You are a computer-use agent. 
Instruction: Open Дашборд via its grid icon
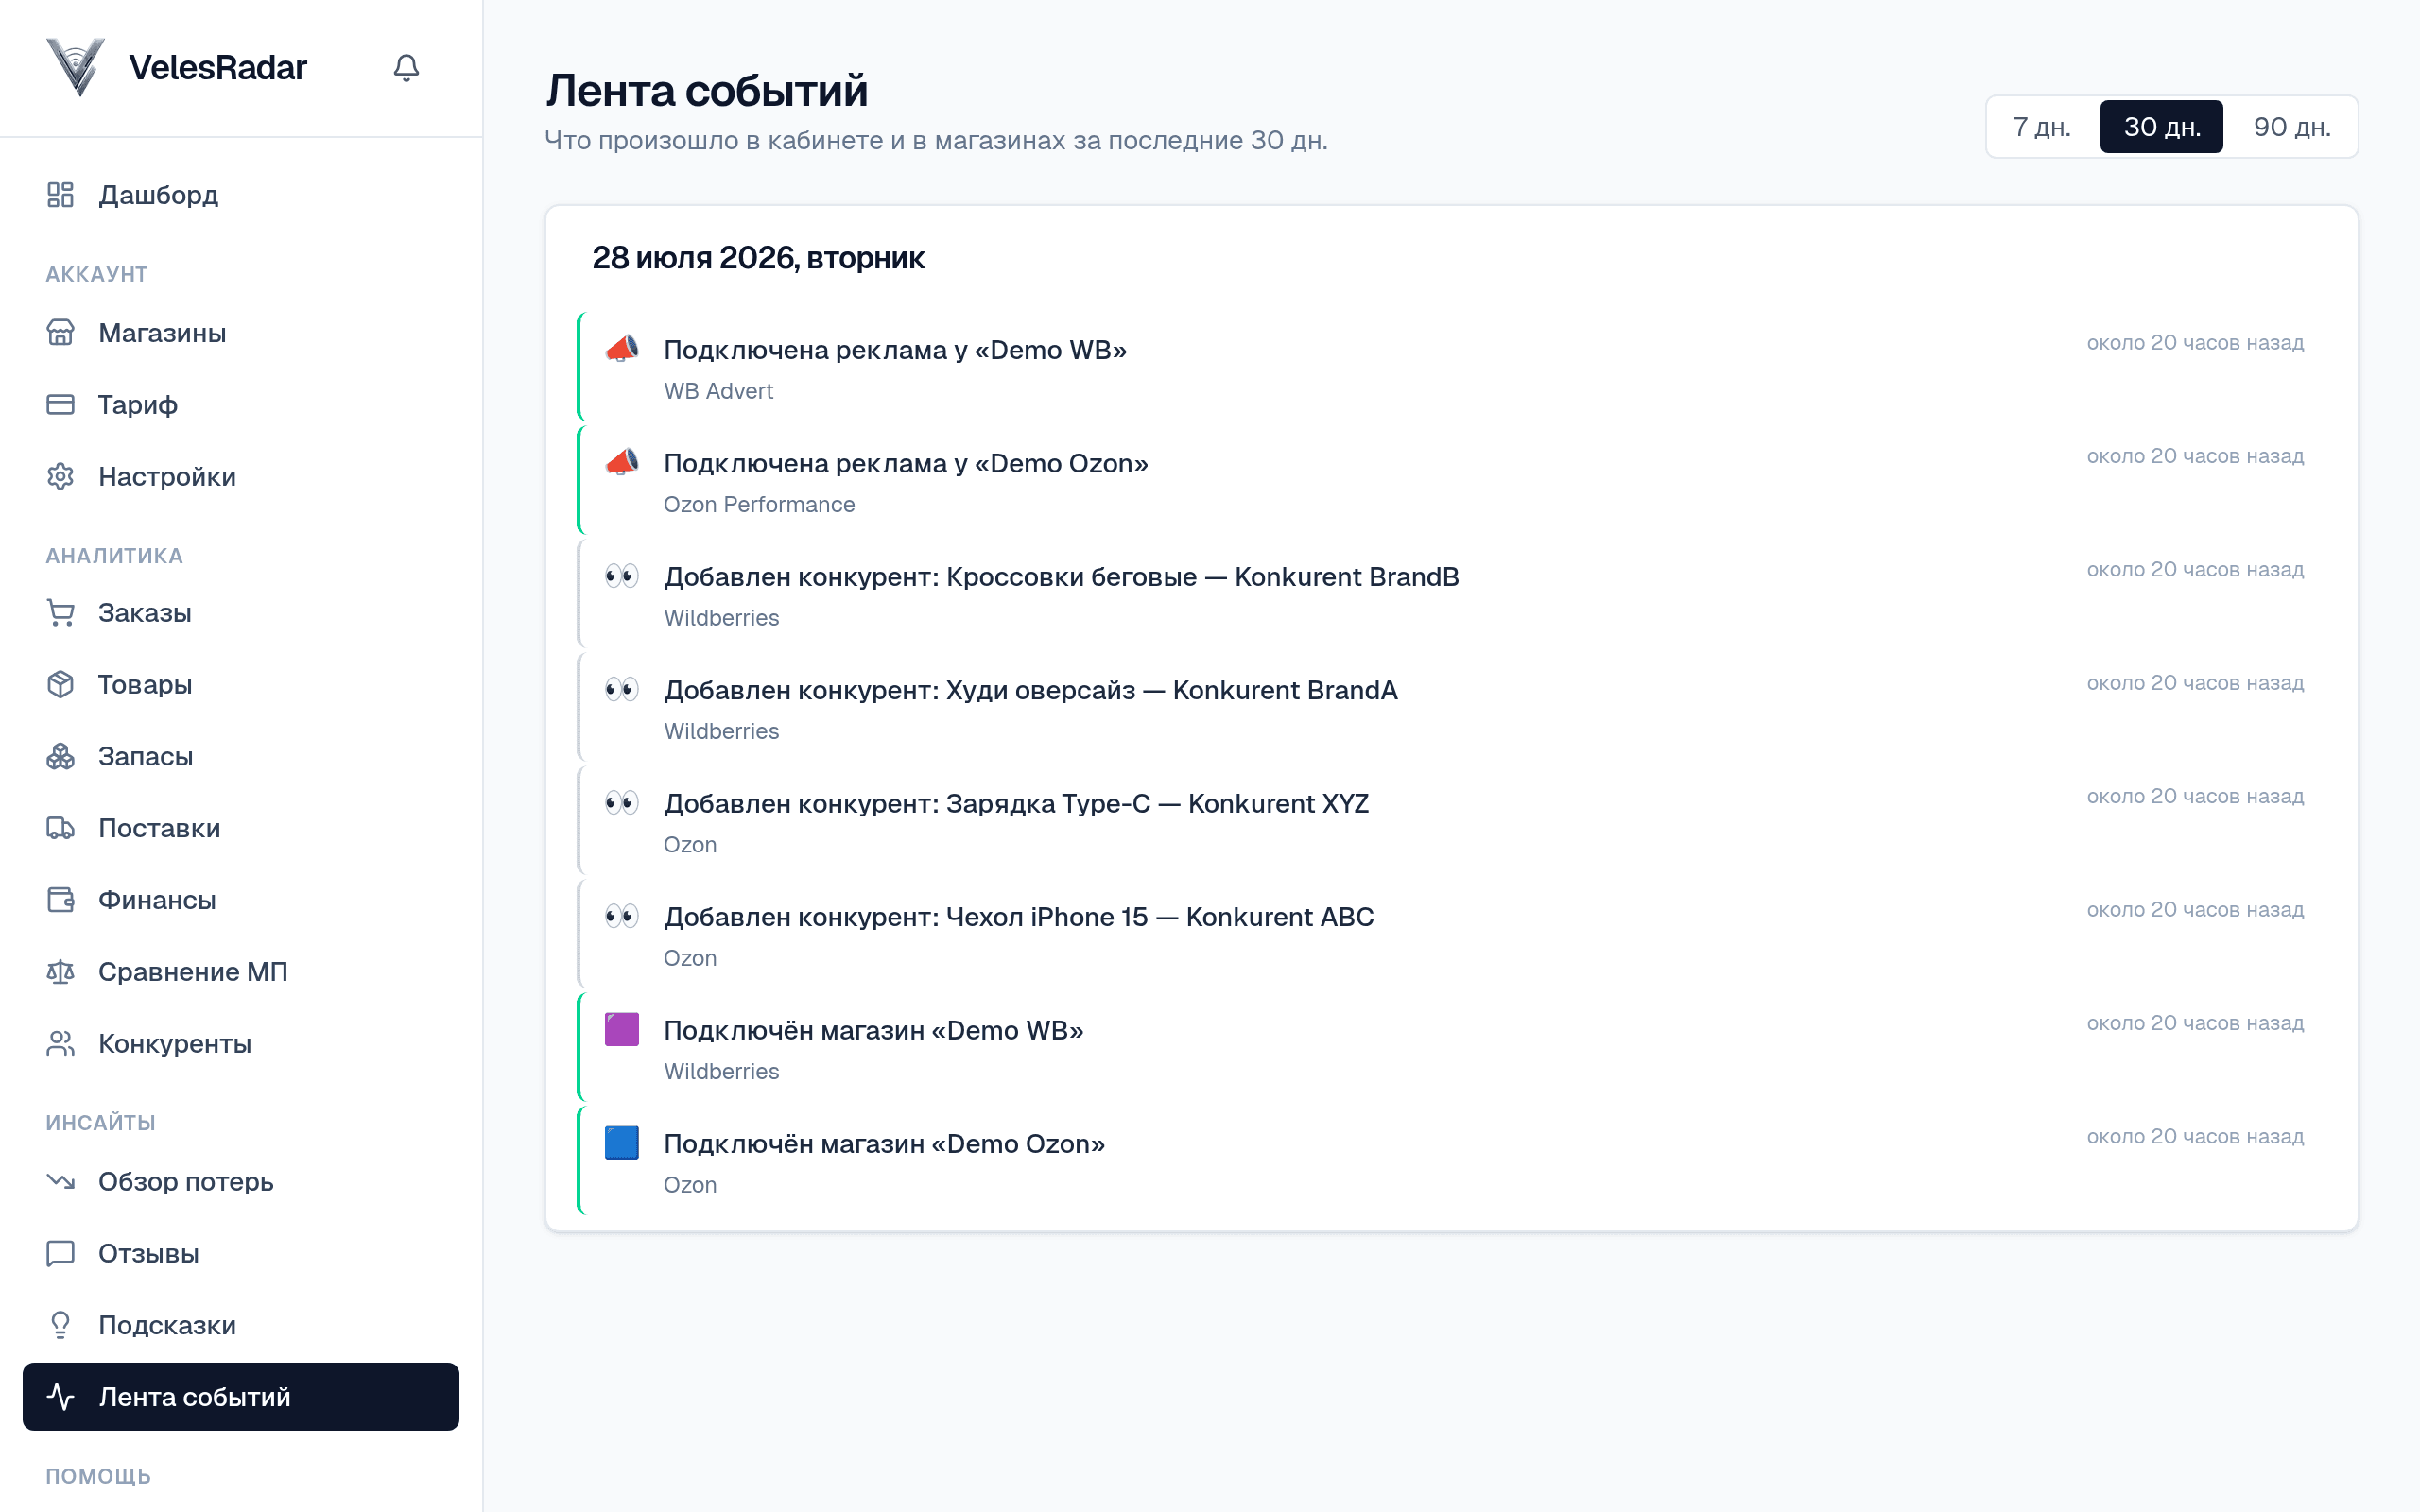(x=60, y=194)
